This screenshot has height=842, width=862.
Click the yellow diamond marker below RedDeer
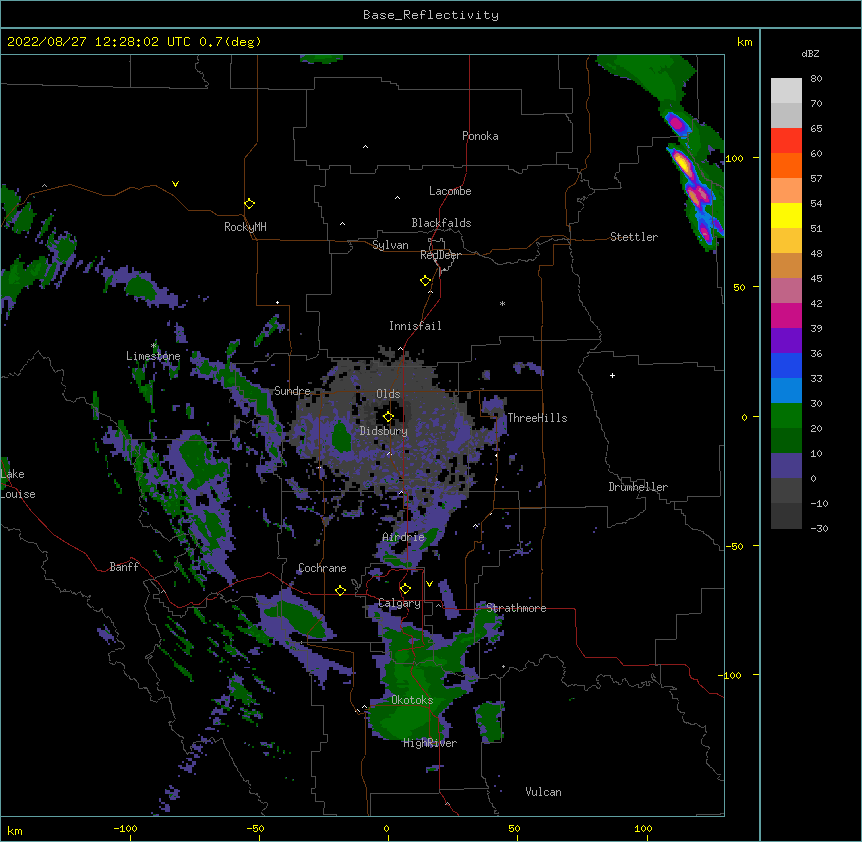[425, 281]
